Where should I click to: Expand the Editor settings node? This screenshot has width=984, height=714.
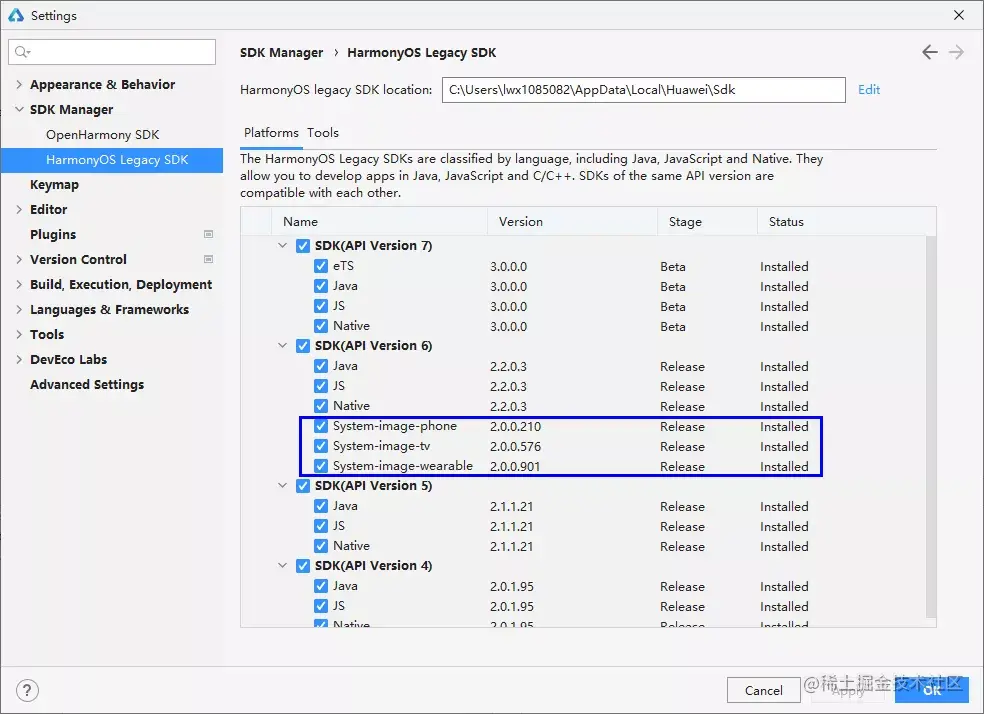click(19, 210)
